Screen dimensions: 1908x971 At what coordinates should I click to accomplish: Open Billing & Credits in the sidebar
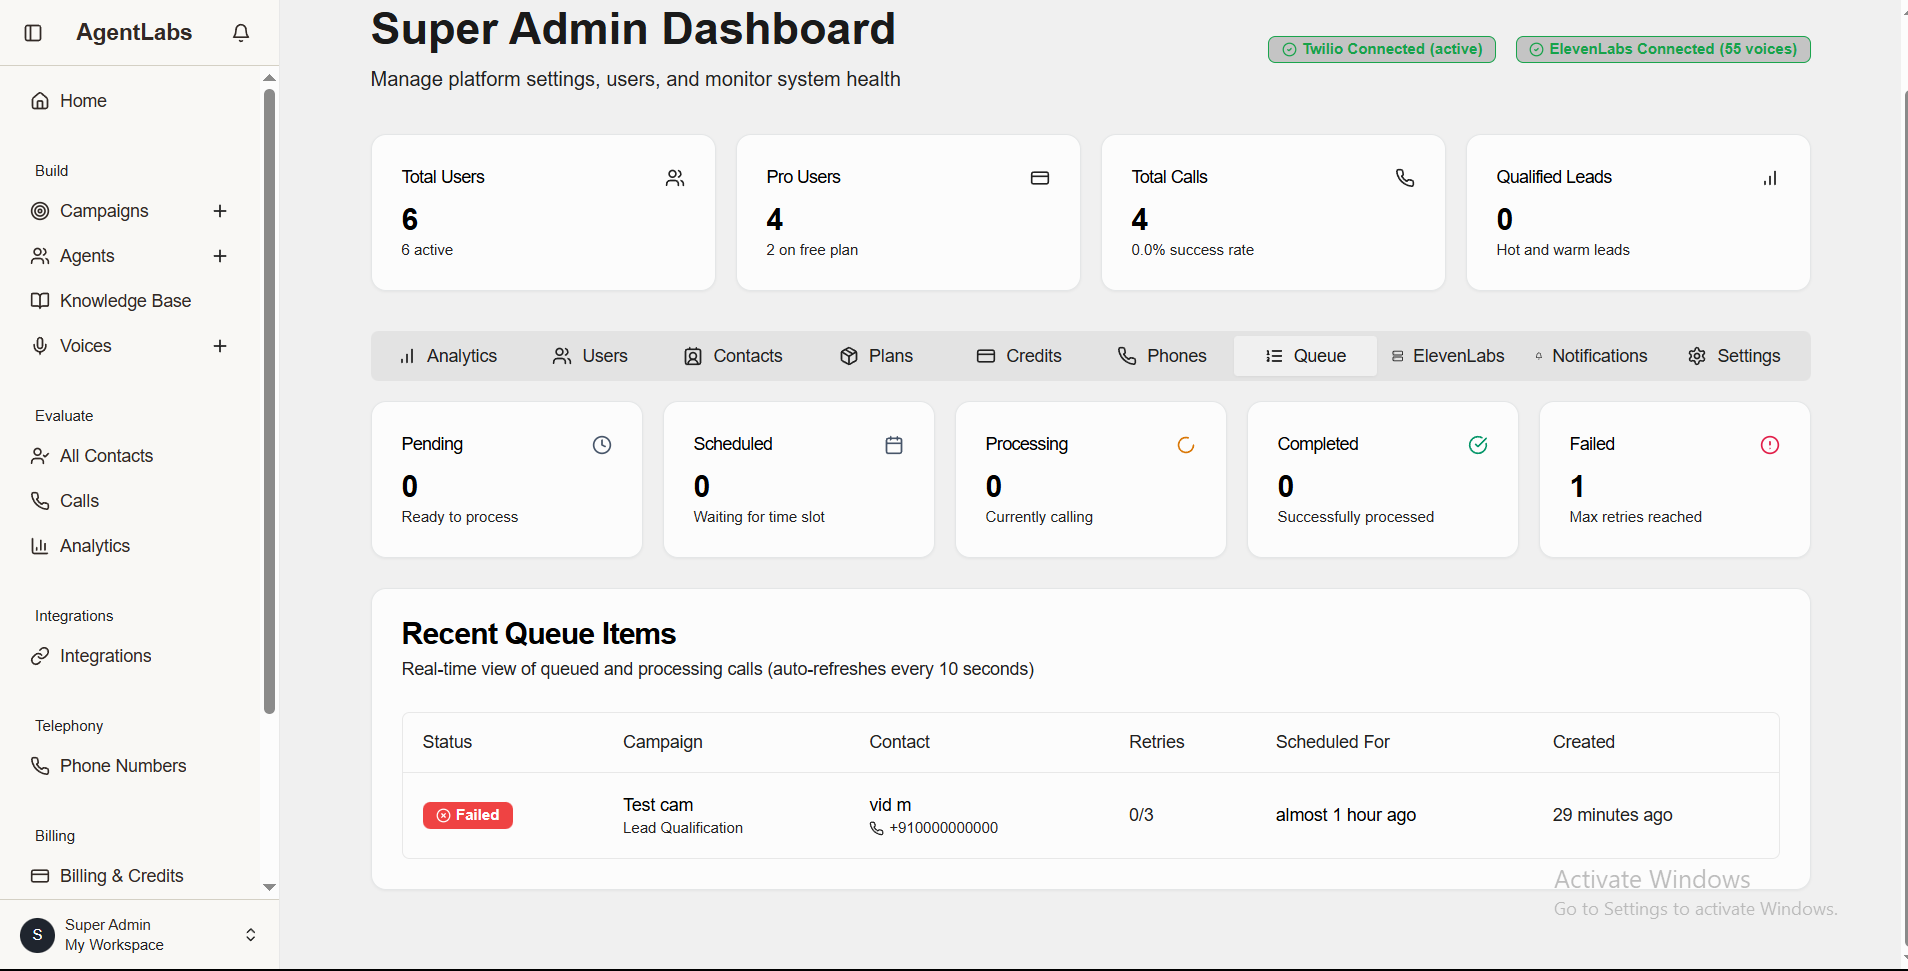pos(122,876)
